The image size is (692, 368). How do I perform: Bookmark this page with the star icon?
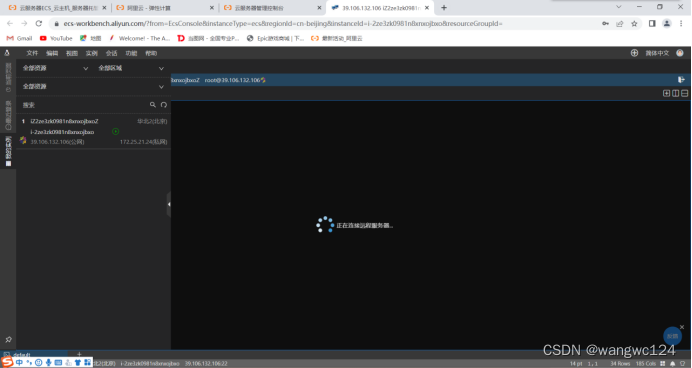coord(634,23)
